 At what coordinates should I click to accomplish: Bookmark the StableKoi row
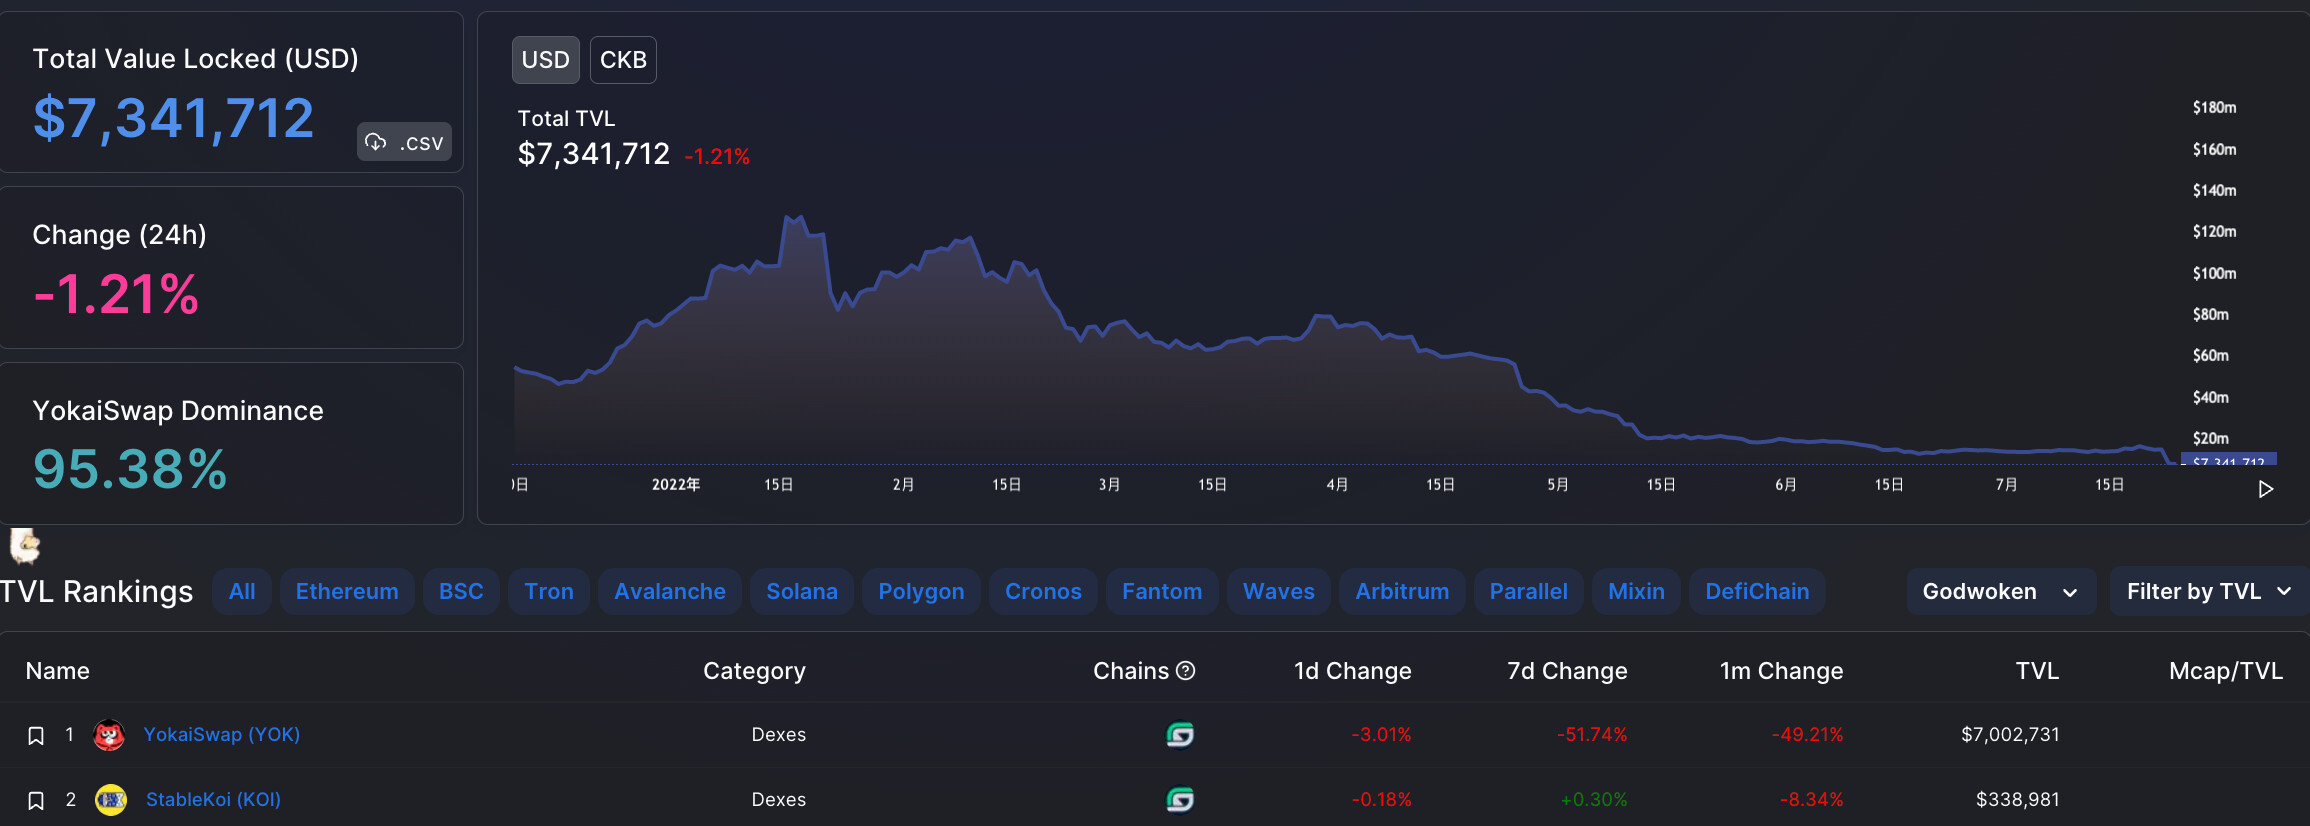coord(36,801)
